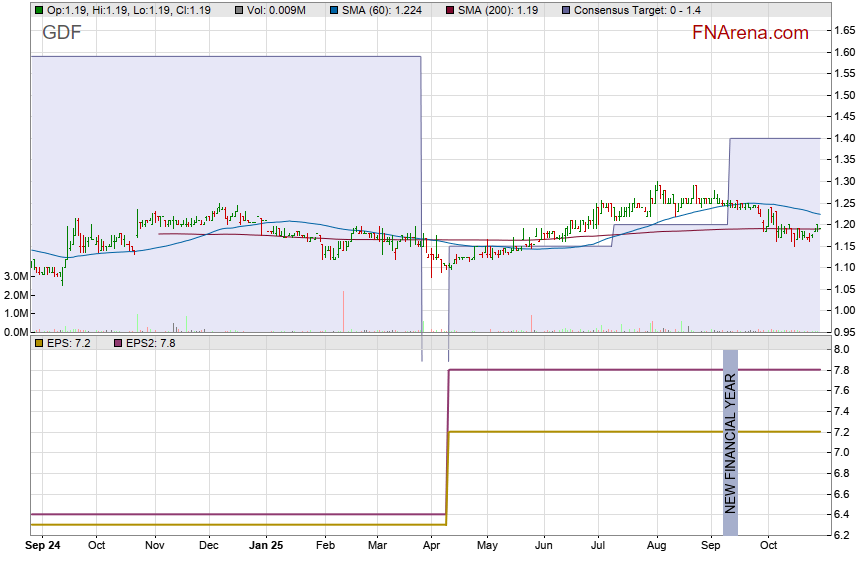Click the purple EPS2 legend swatch
Image resolution: width=859 pixels, height=566 pixels.
(116, 343)
